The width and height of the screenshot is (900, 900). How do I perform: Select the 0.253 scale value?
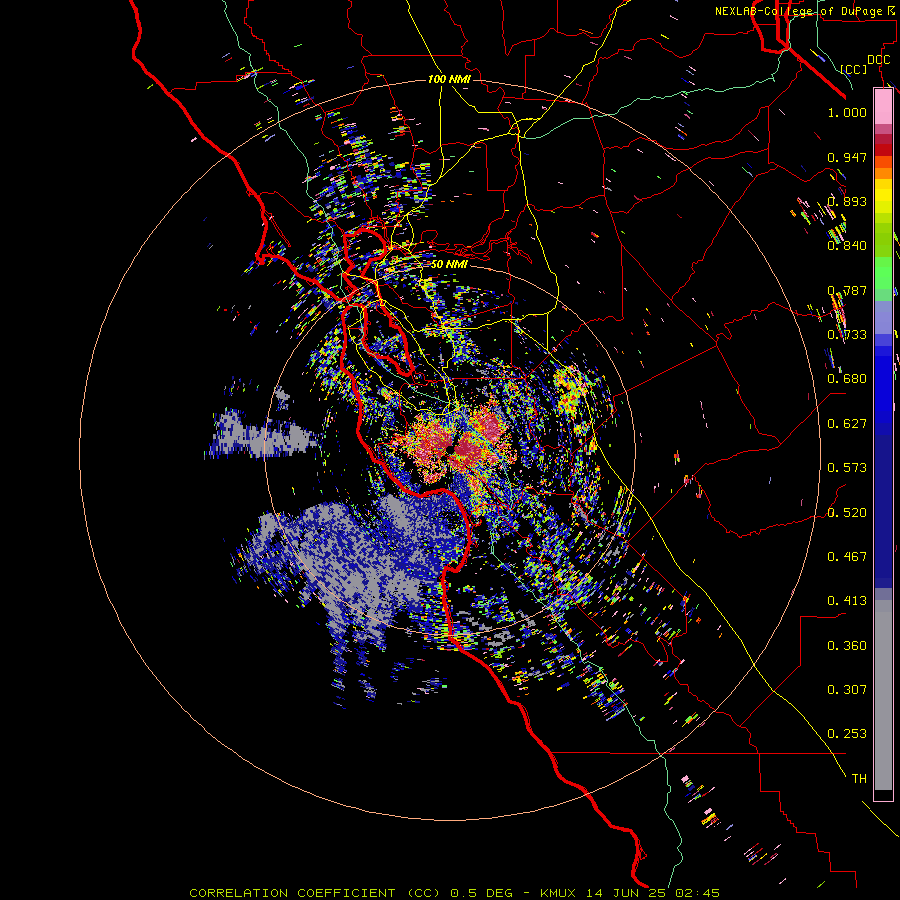point(847,734)
